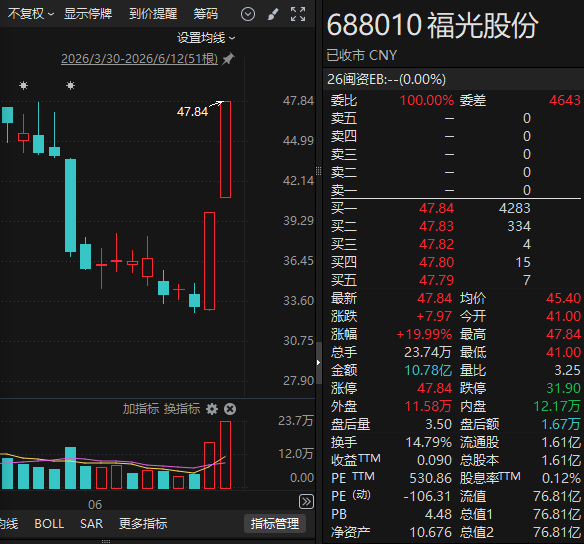
Task: Click the 买五 price 47.79
Action: (436, 280)
